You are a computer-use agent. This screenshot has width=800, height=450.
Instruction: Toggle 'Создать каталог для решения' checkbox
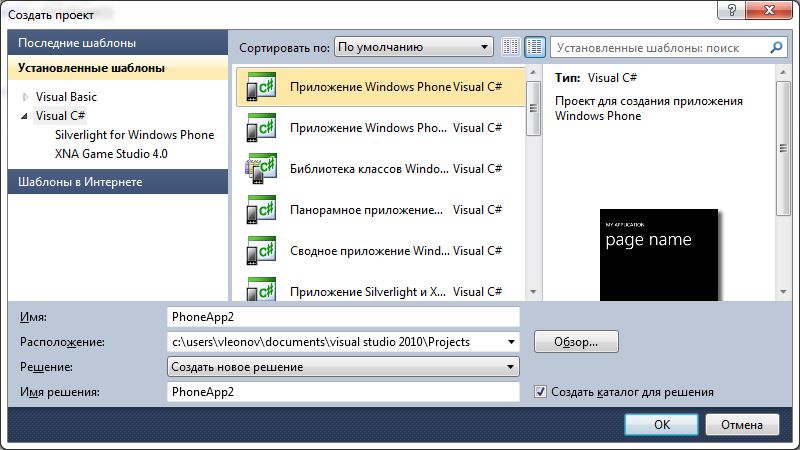pyautogui.click(x=540, y=392)
